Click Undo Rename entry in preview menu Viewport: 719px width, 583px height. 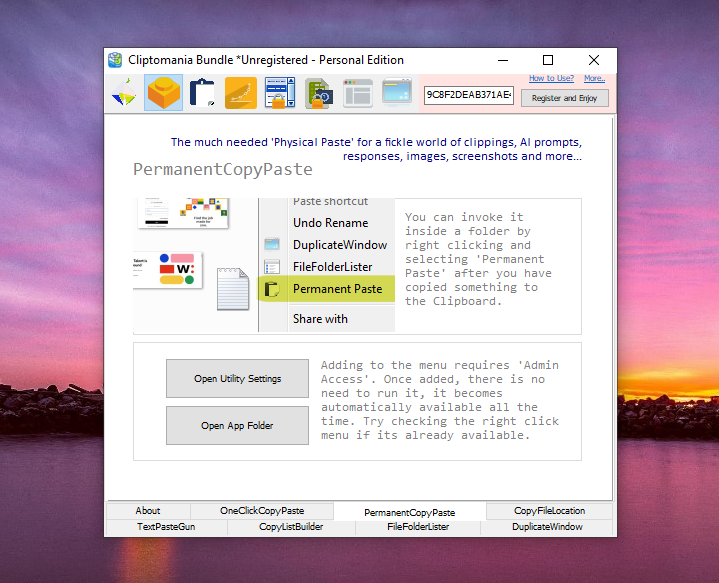click(x=331, y=223)
